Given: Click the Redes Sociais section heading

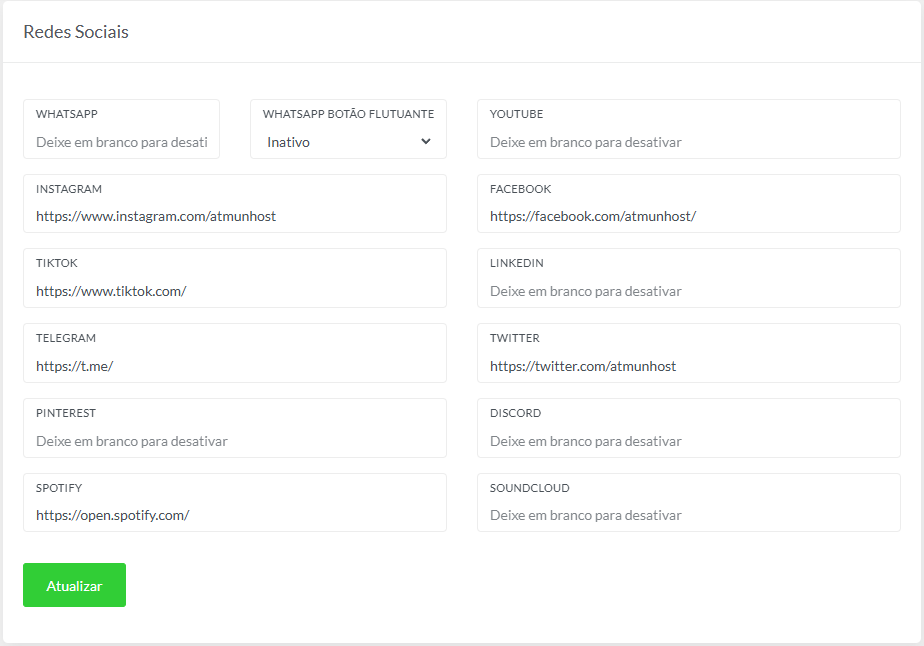Looking at the screenshot, I should [x=76, y=32].
